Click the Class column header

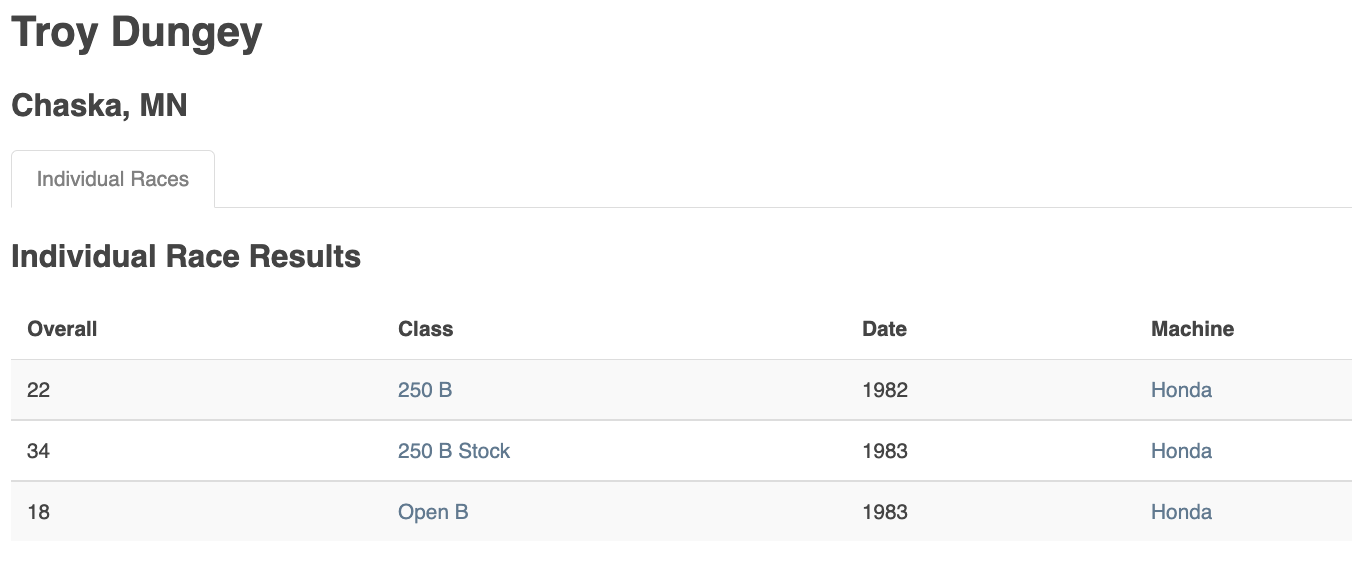[x=425, y=329]
